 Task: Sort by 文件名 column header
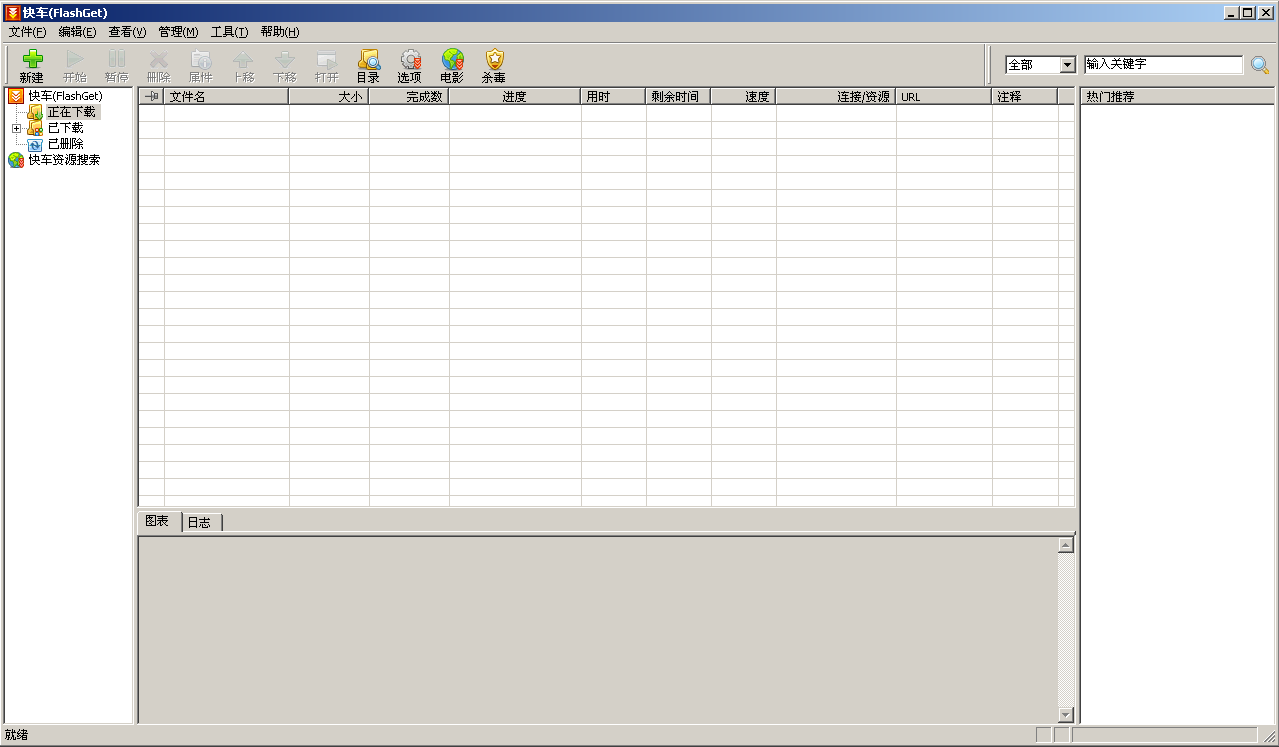pyautogui.click(x=226, y=97)
